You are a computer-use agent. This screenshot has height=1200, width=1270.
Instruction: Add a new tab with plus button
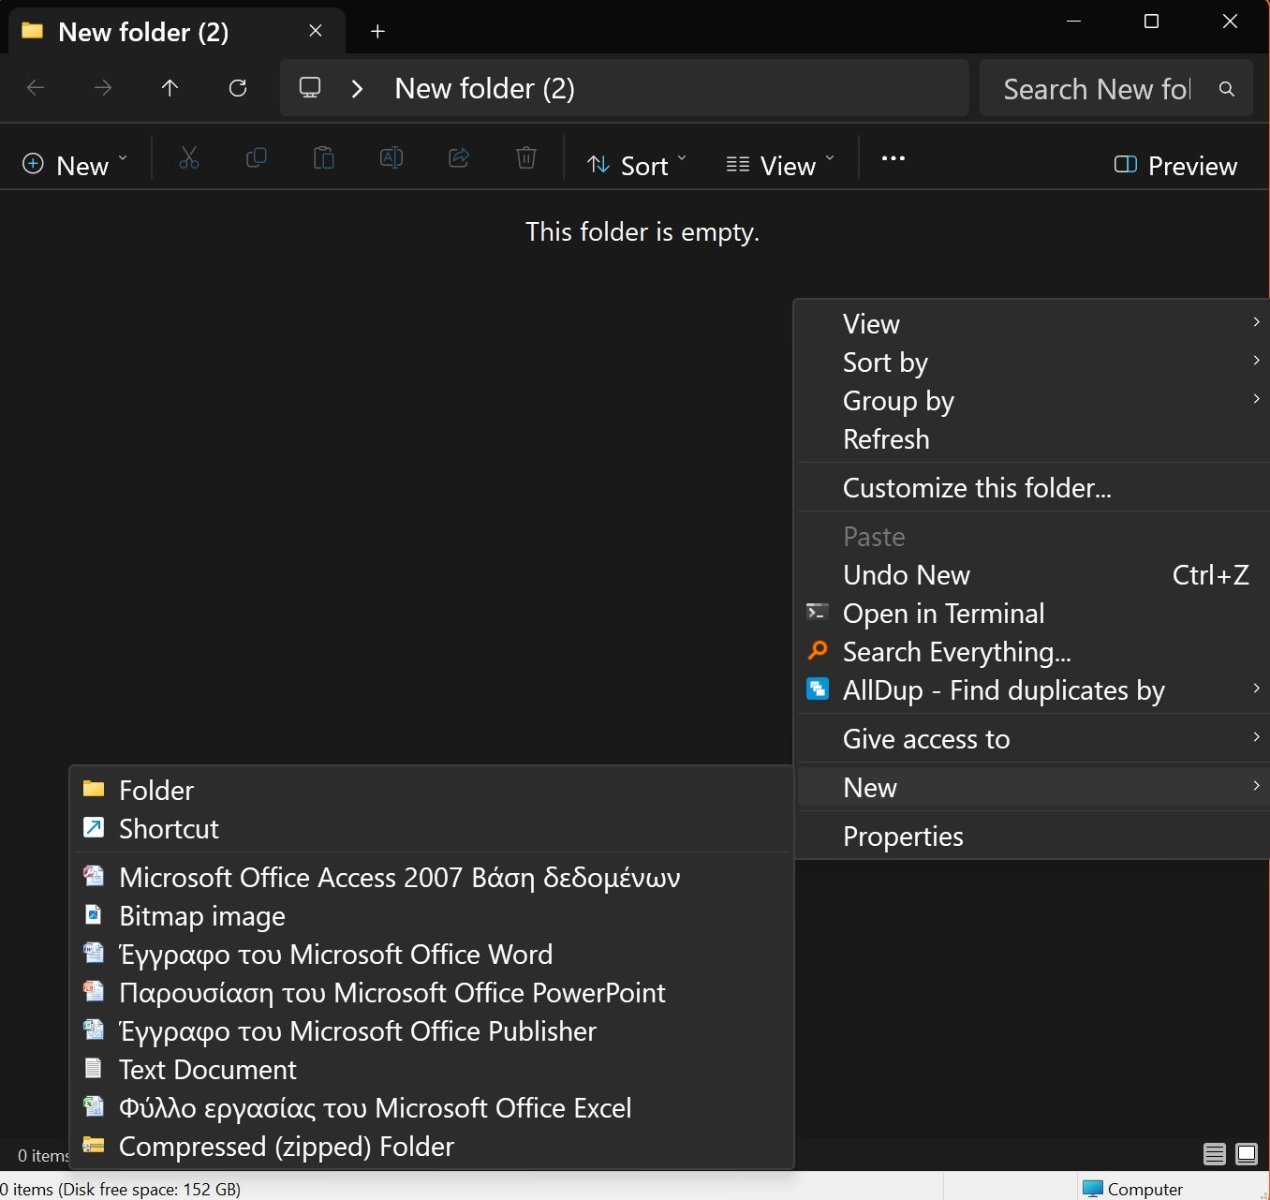tap(378, 31)
